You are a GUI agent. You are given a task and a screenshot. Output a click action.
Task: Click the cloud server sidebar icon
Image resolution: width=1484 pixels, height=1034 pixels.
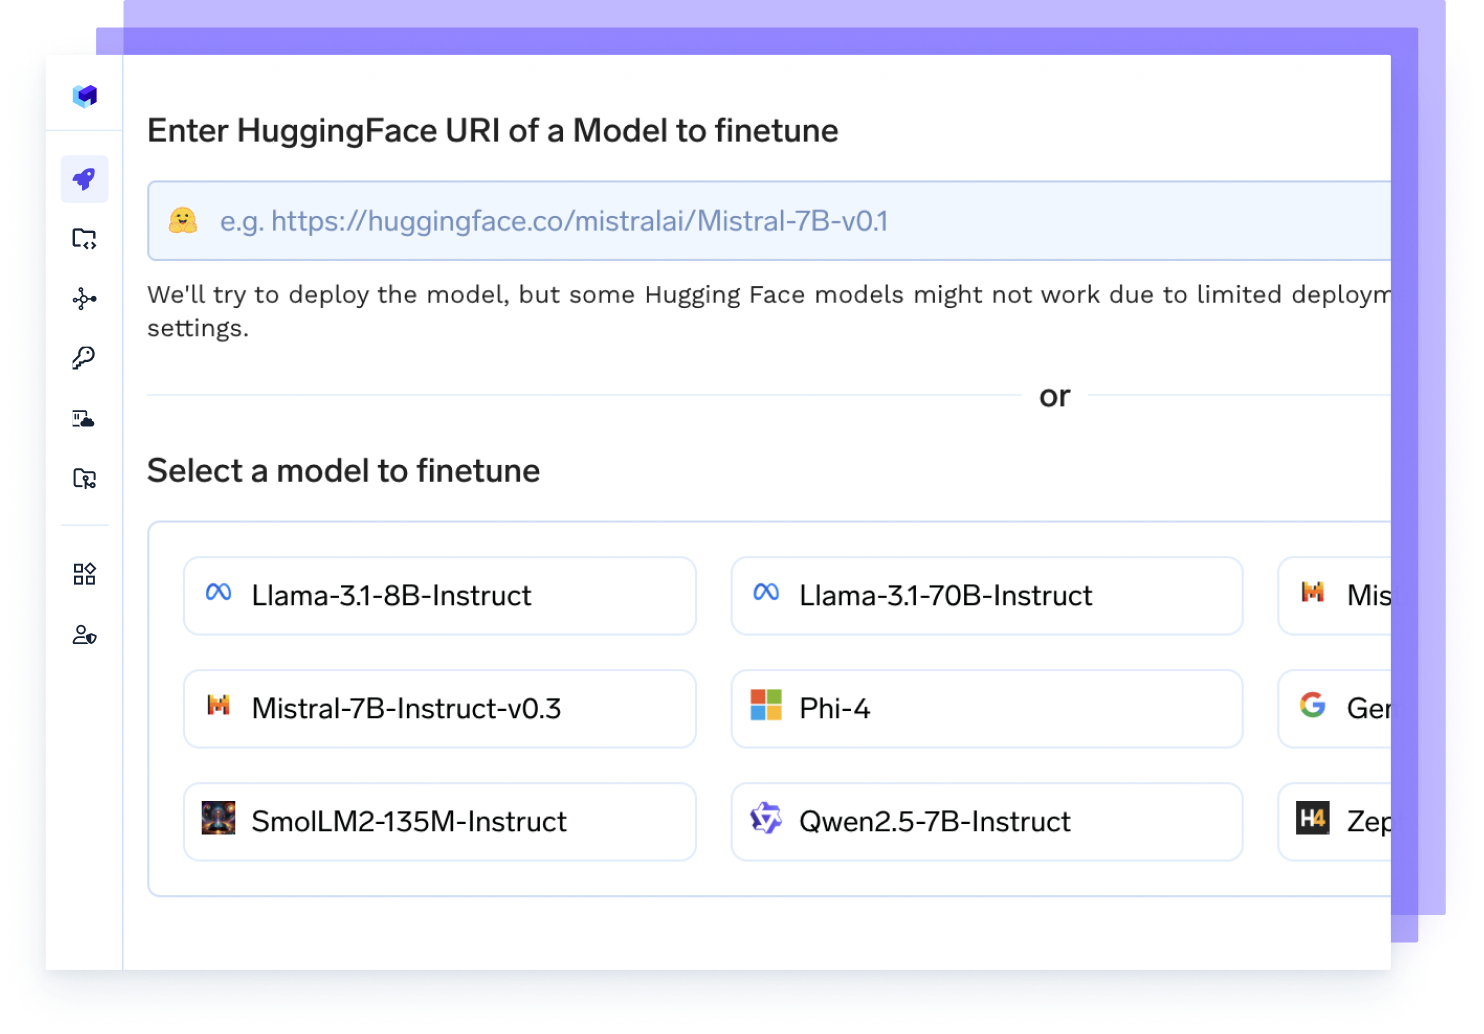[84, 418]
